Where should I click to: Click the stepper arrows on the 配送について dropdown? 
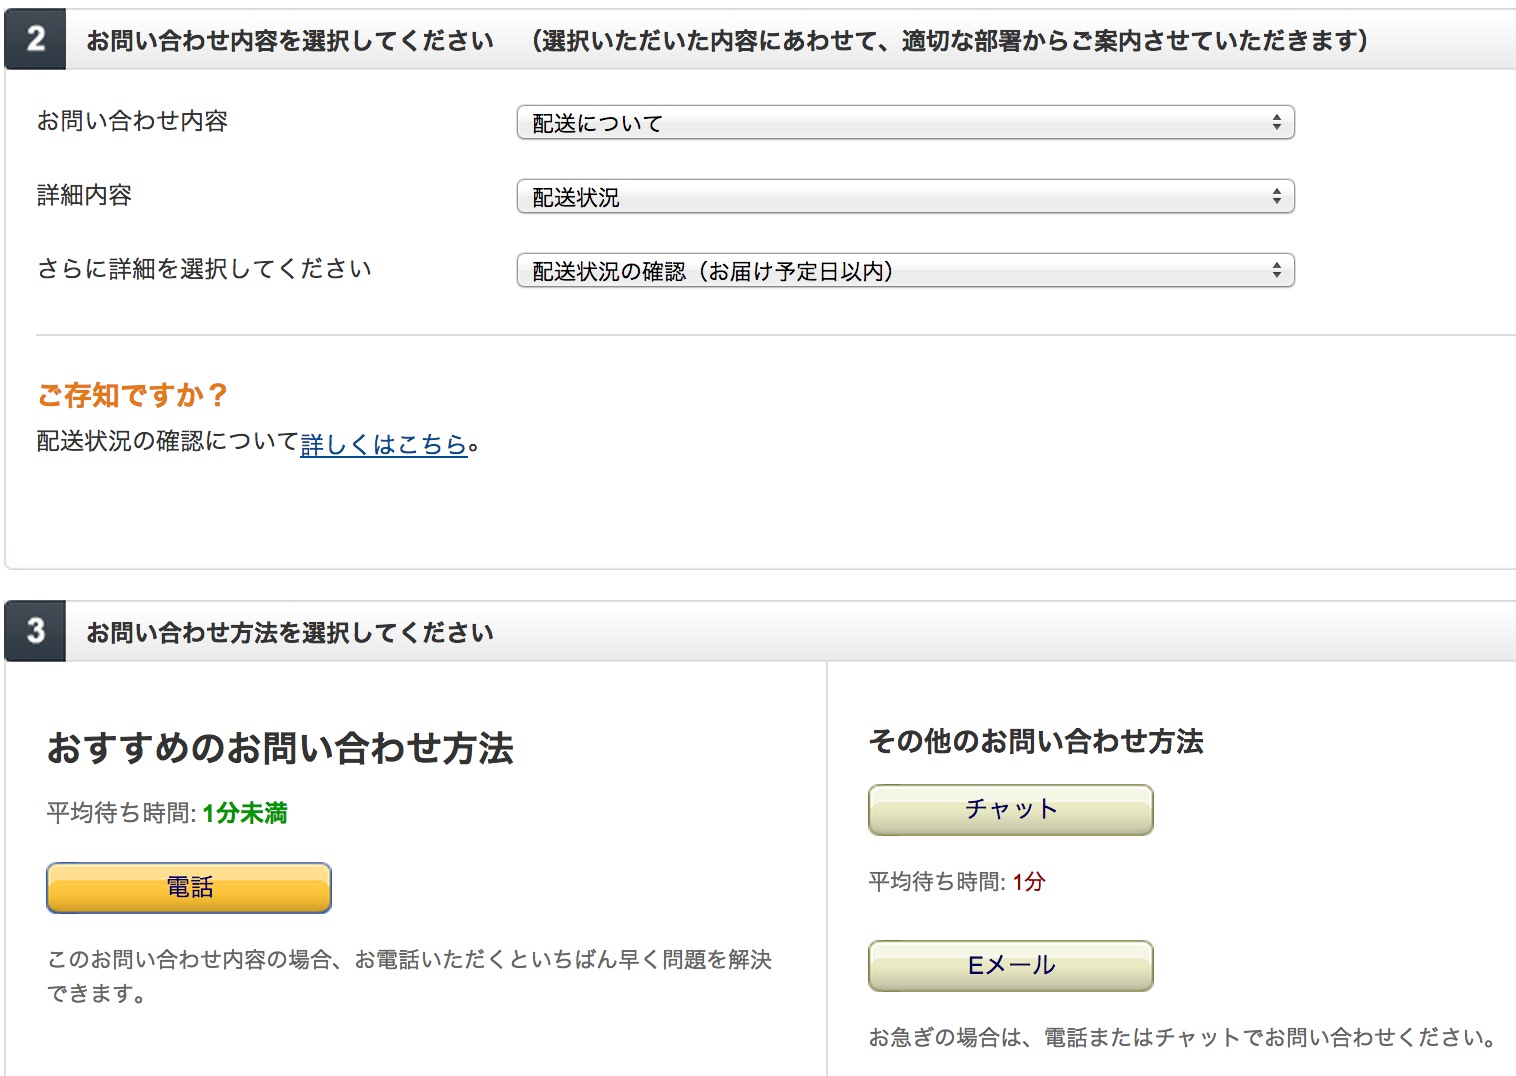tap(1277, 122)
